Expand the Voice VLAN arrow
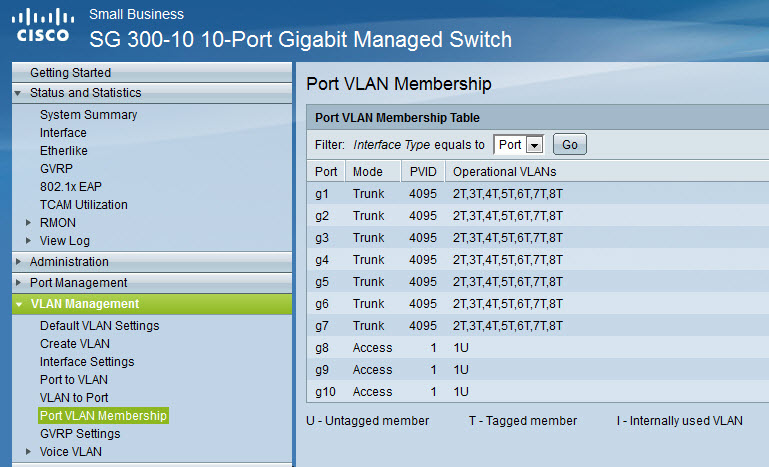The image size is (769, 467). pos(28,452)
